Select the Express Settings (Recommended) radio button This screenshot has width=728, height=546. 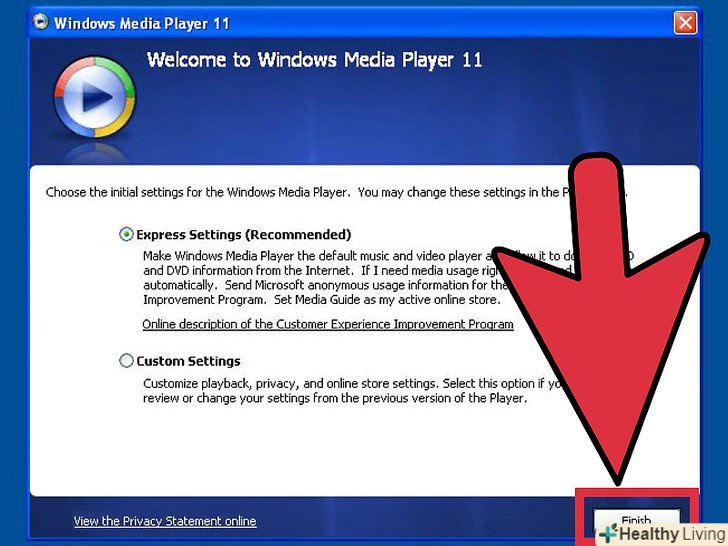[126, 234]
